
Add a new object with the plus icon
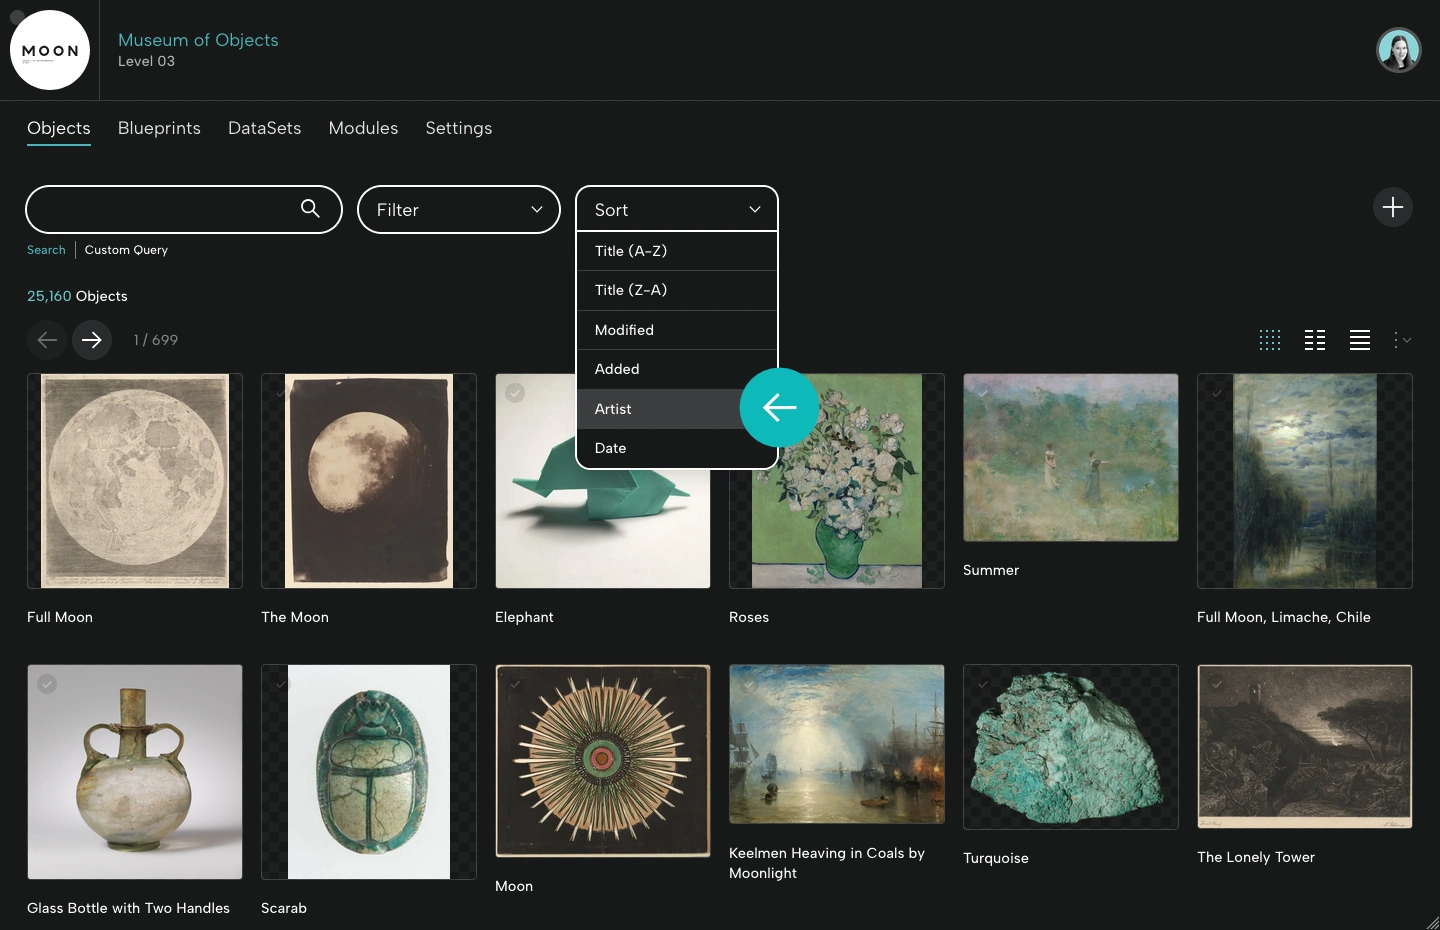click(x=1393, y=208)
